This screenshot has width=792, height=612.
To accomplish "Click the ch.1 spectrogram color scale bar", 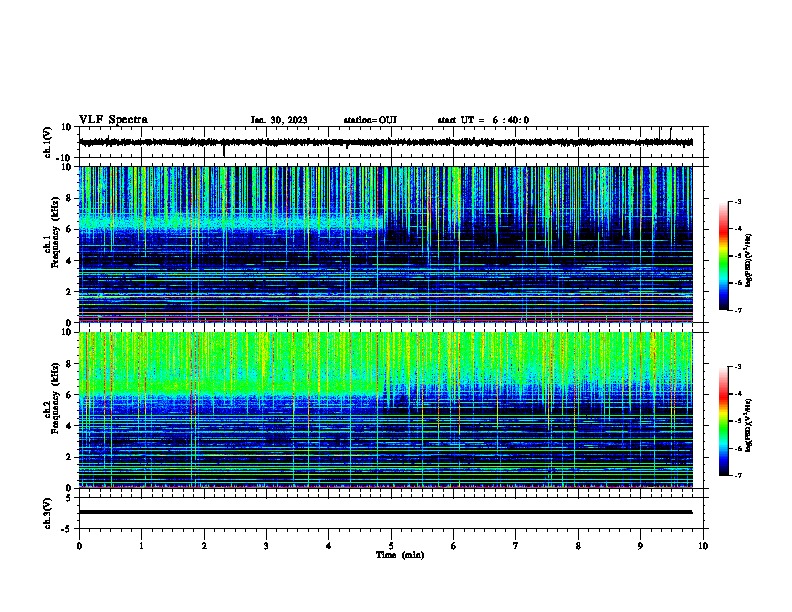I will click(x=724, y=256).
